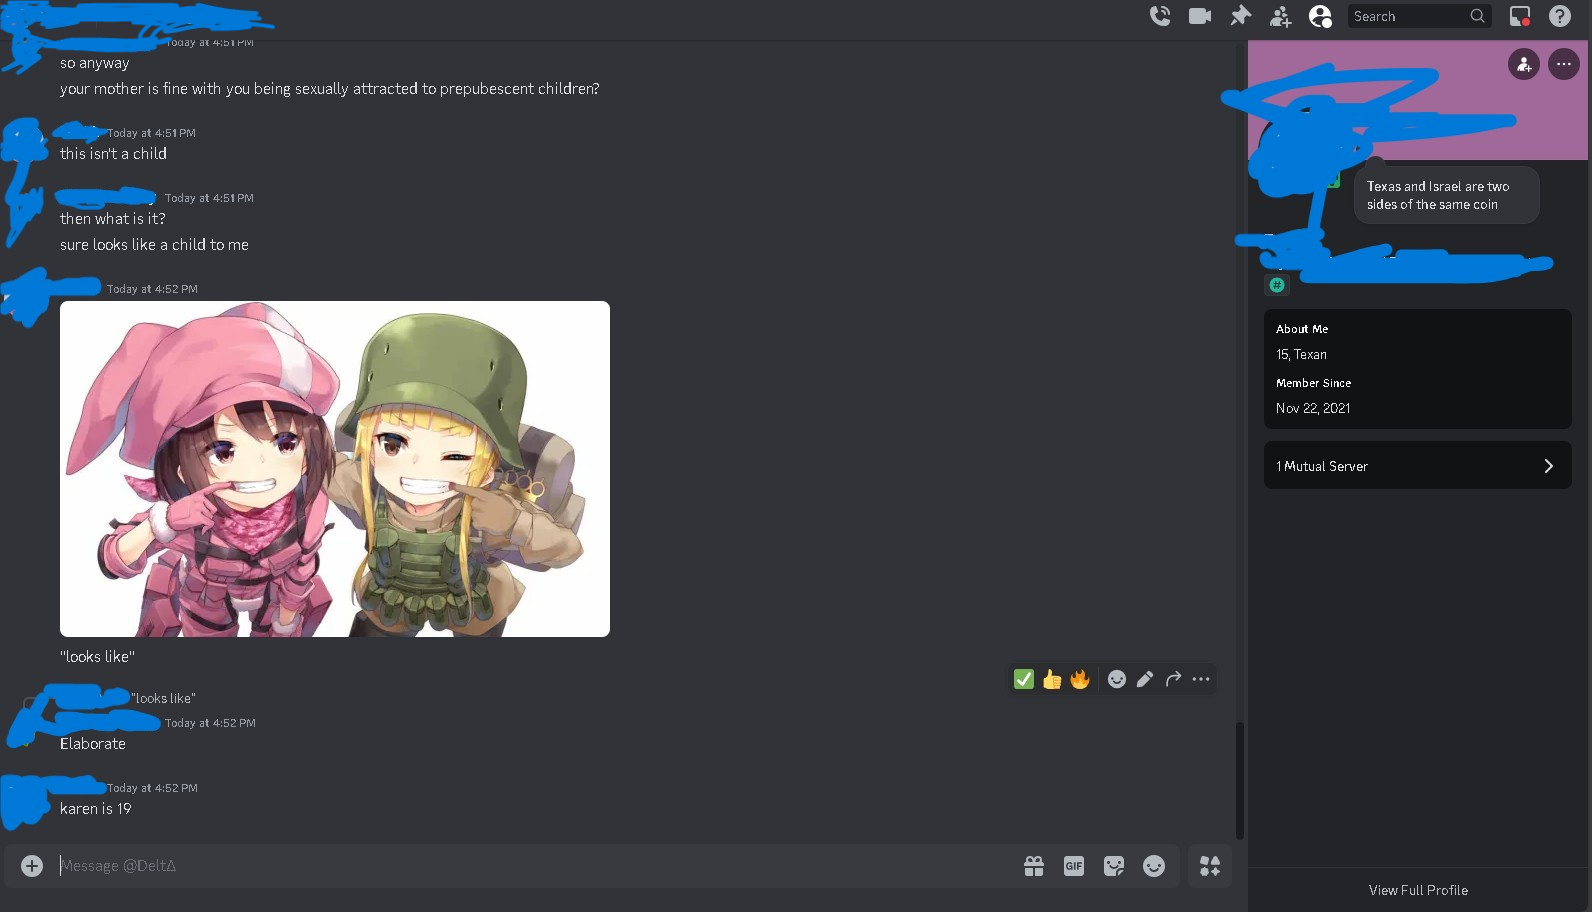Click the "so anyway" message
The width and height of the screenshot is (1592, 912).
pyautogui.click(x=94, y=62)
